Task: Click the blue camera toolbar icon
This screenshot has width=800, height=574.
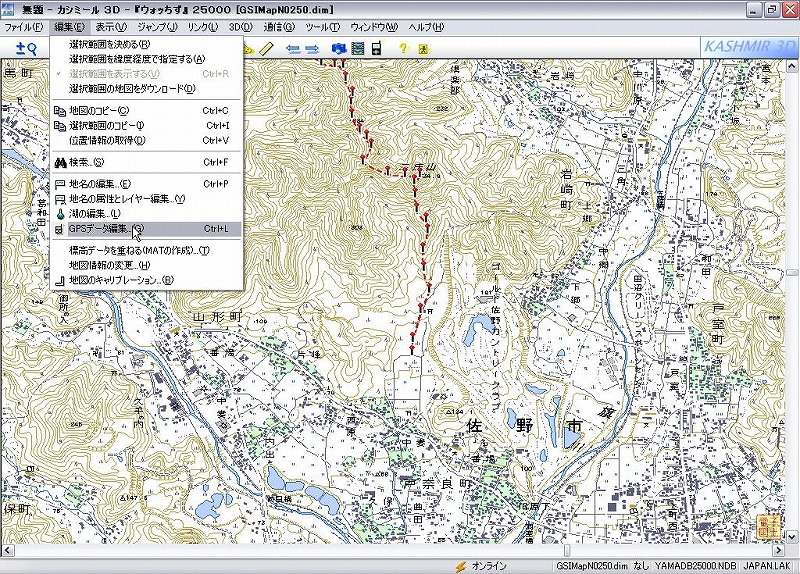Action: pos(339,48)
